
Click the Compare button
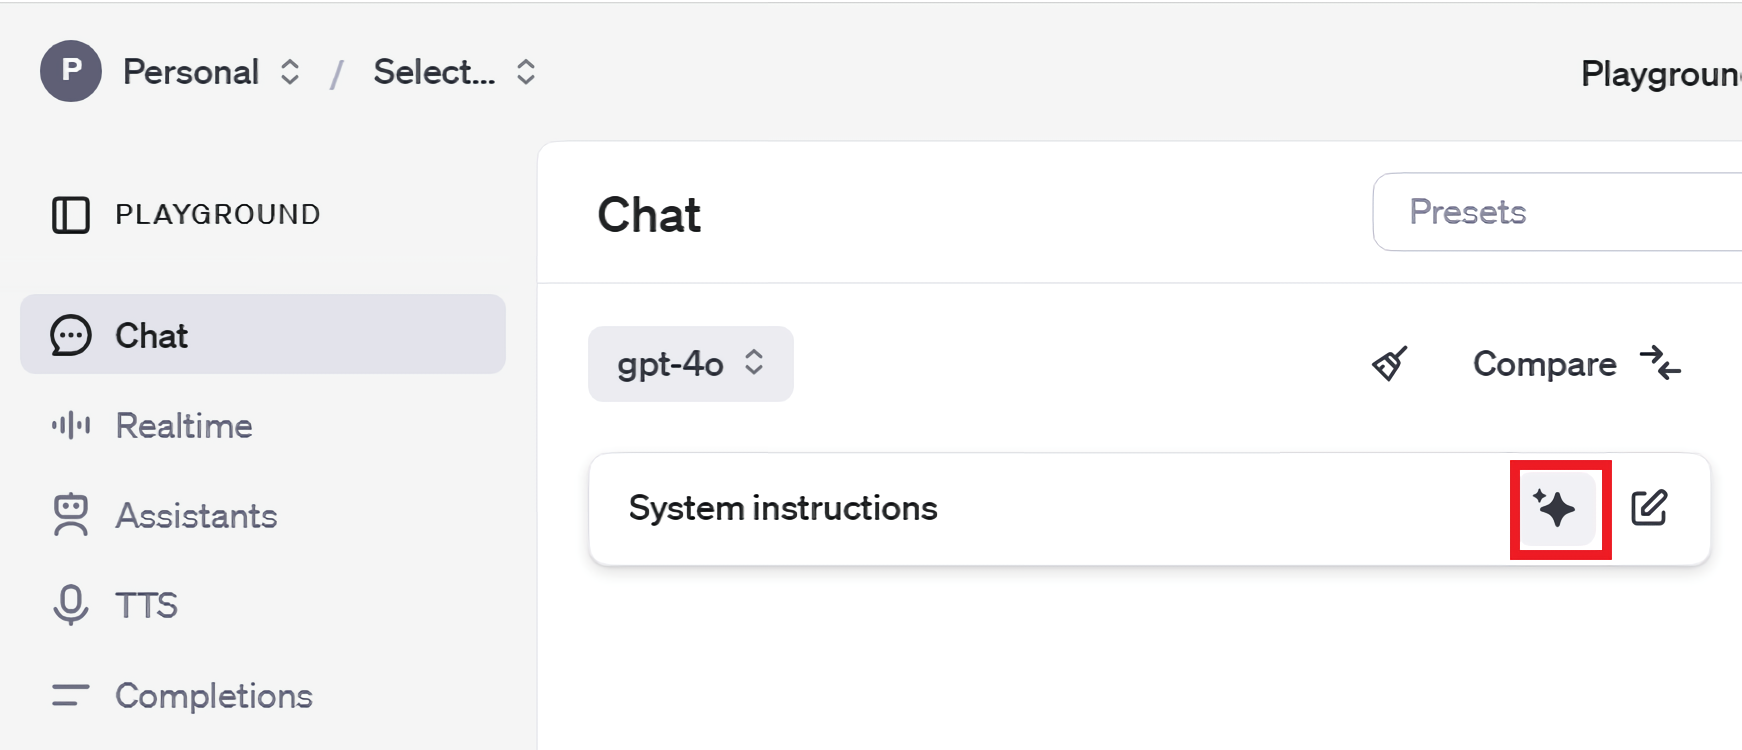(1576, 364)
